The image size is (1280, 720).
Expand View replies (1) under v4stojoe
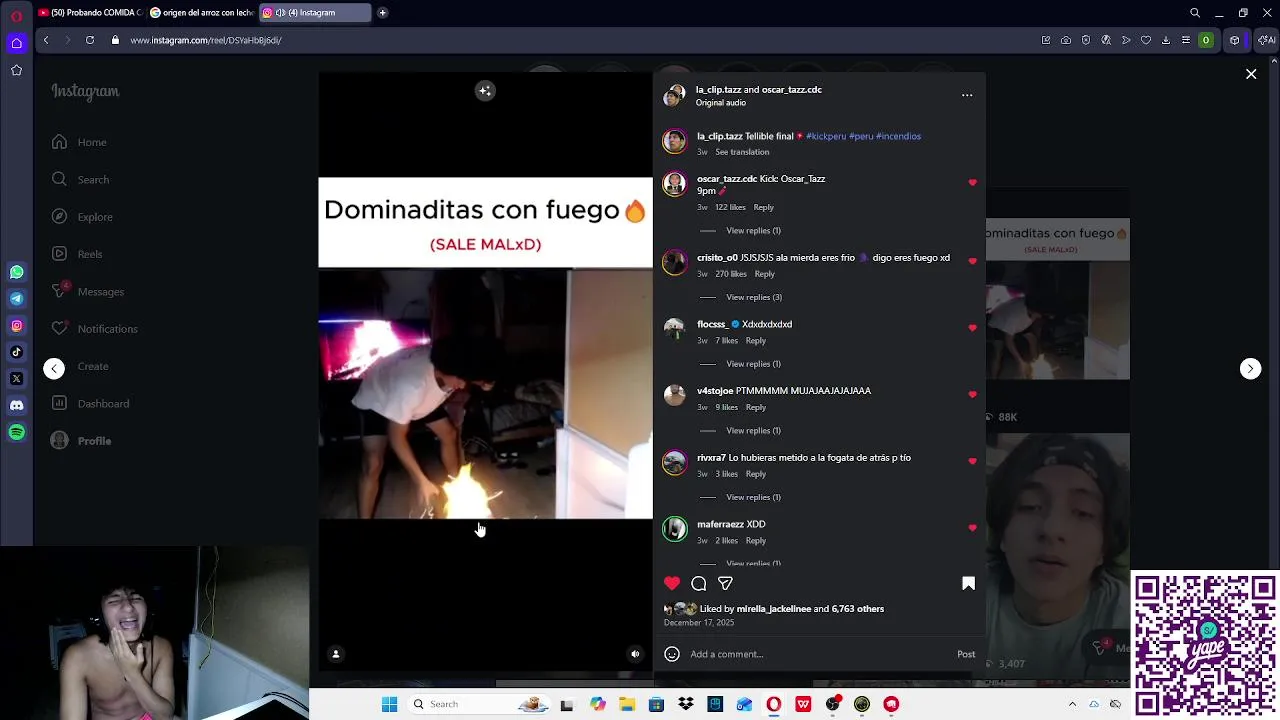coord(753,431)
